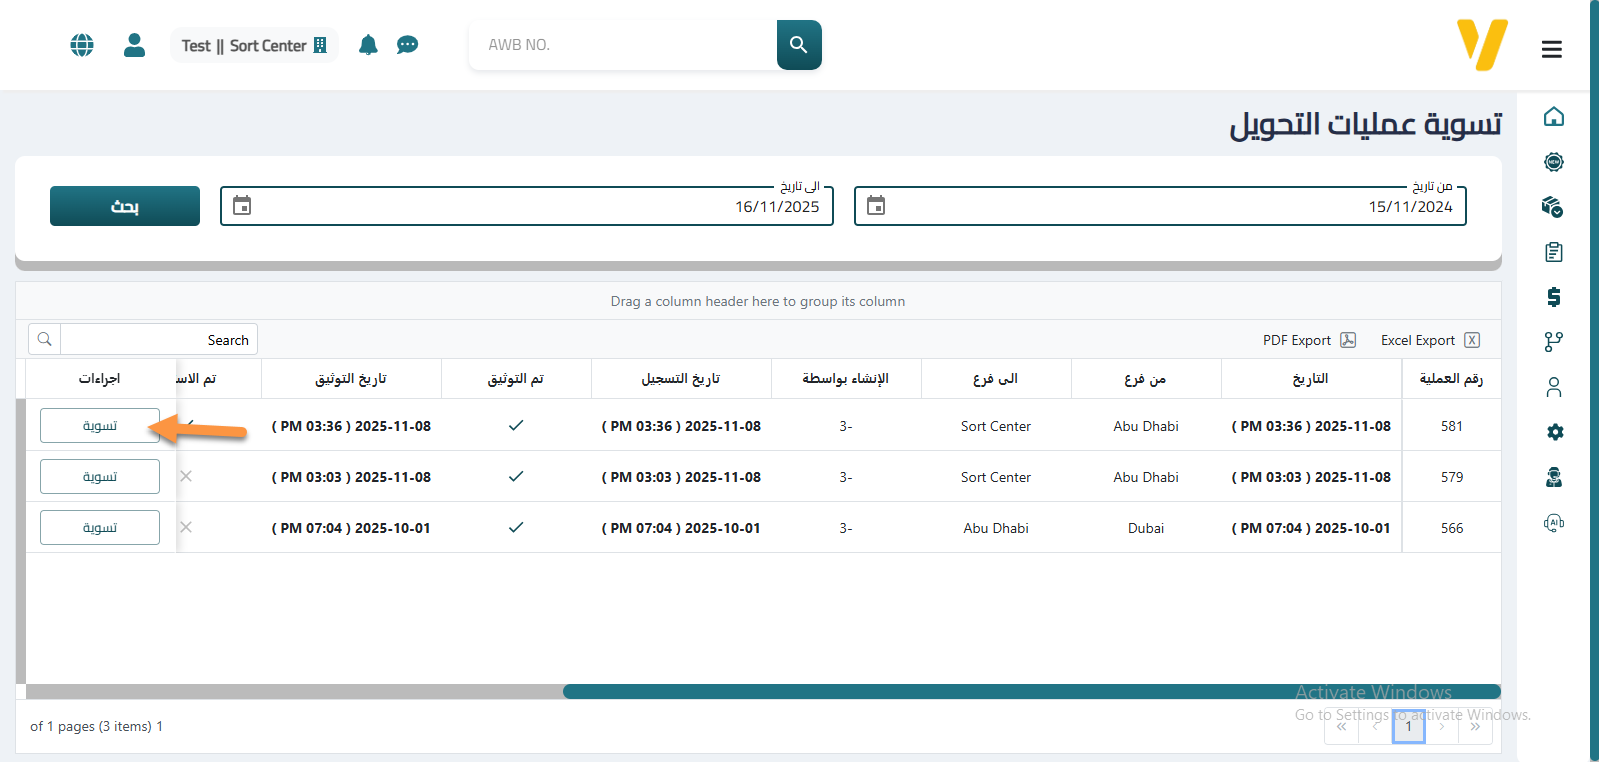This screenshot has width=1599, height=762.
Task: Open calendar picker for the 16/11/2025 date
Action: (242, 206)
